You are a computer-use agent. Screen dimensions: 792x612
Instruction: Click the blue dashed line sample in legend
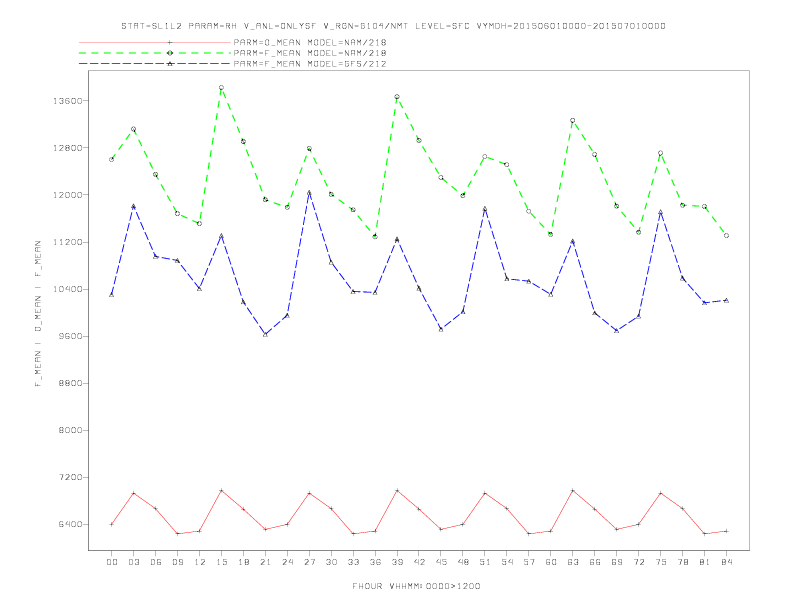(155, 64)
